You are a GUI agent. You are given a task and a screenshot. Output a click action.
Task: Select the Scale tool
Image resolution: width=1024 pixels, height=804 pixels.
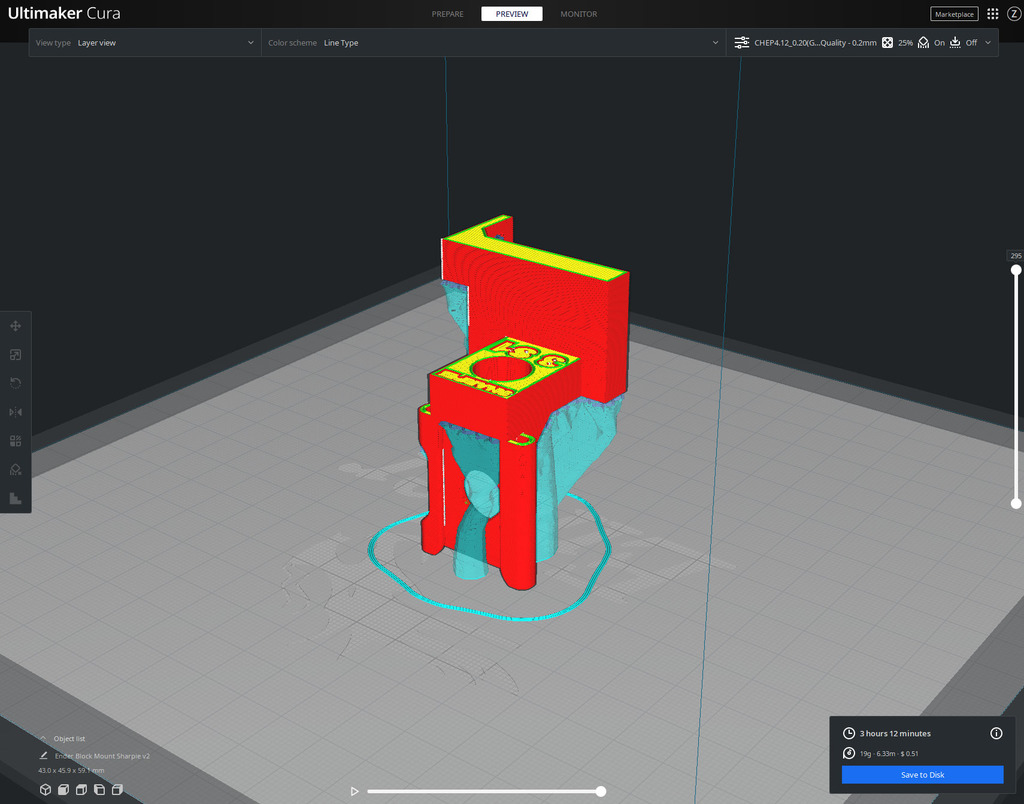(15, 354)
